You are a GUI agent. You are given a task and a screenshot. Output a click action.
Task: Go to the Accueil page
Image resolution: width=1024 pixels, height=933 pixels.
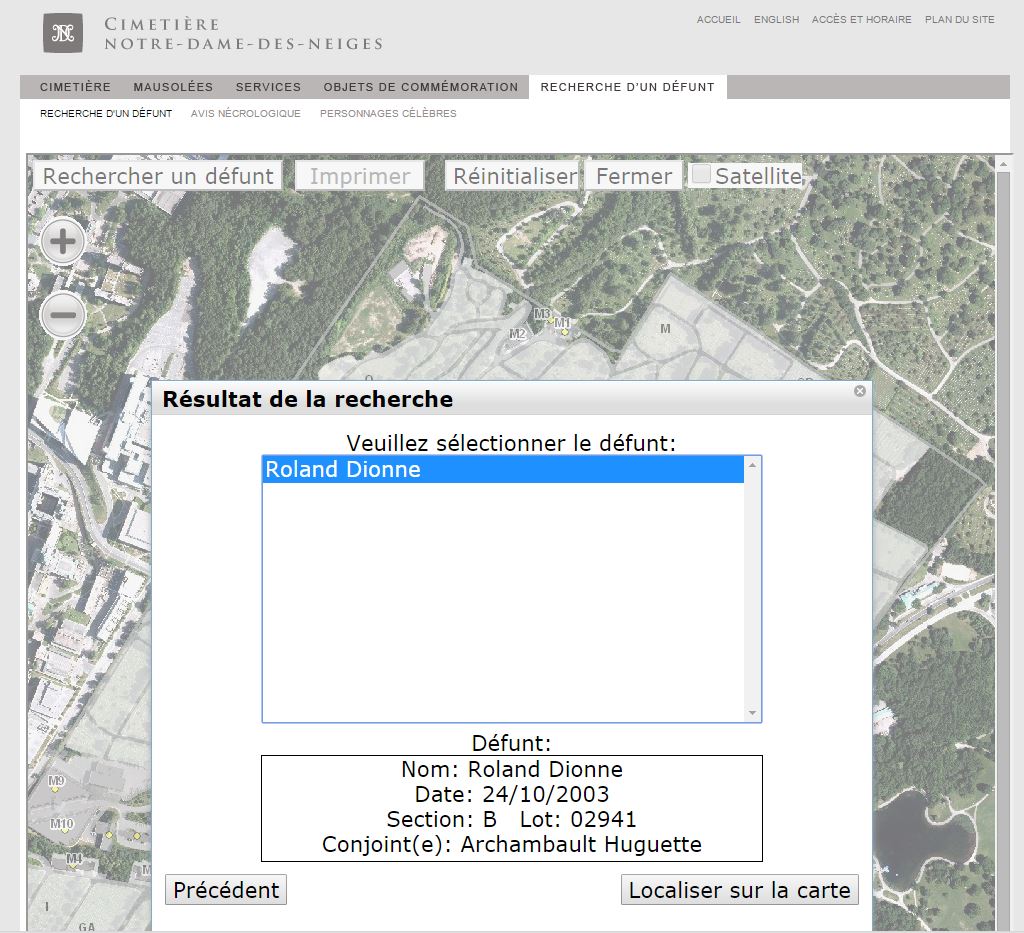pos(718,20)
